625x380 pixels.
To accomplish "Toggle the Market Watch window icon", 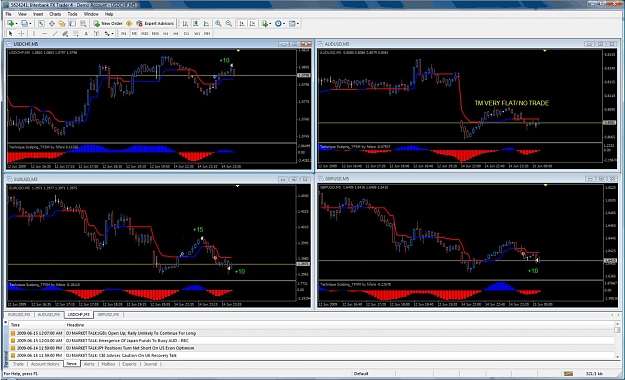I will click(41, 24).
